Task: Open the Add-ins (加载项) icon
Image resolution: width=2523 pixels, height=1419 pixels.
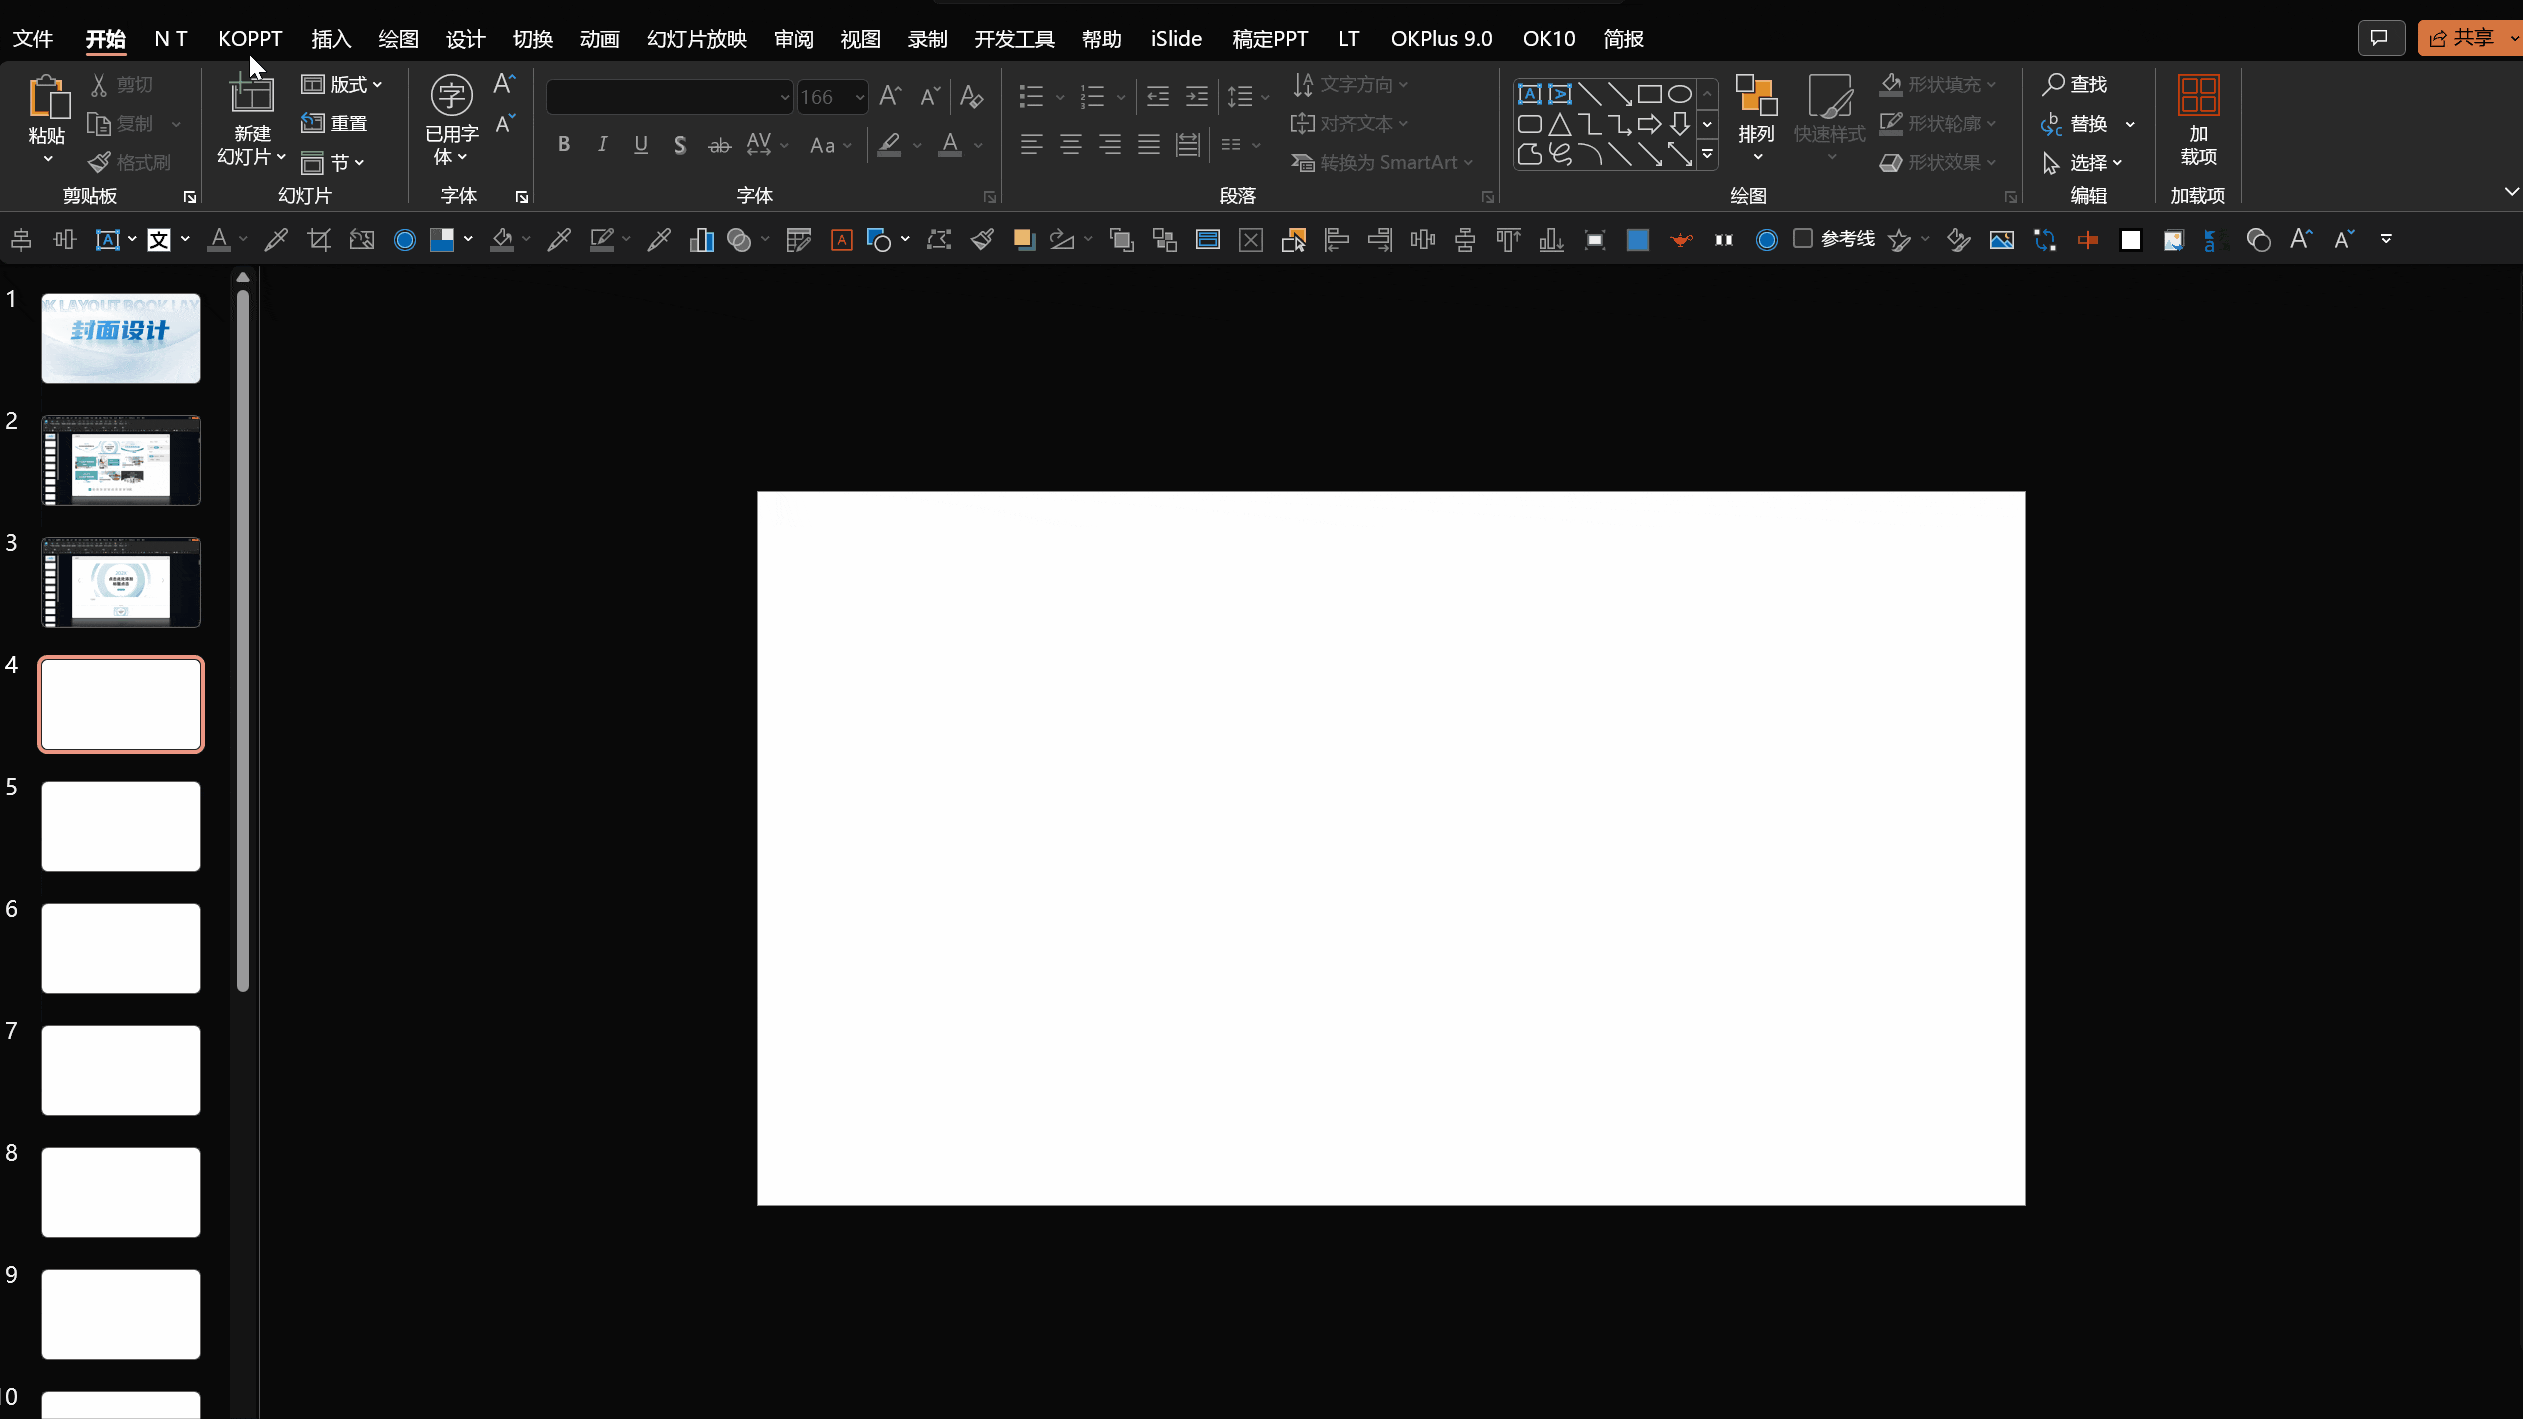Action: pos(2198,96)
